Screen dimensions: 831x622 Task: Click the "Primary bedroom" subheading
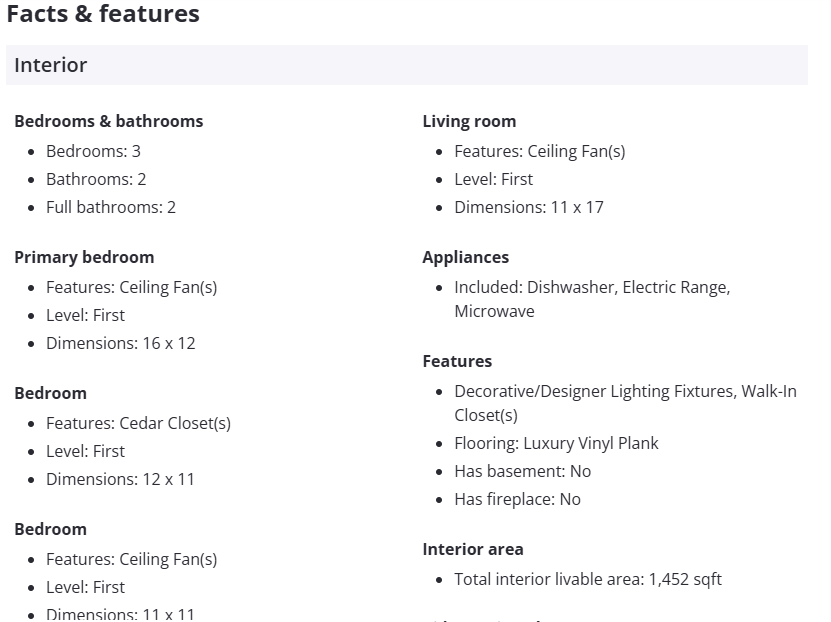click(x=84, y=257)
